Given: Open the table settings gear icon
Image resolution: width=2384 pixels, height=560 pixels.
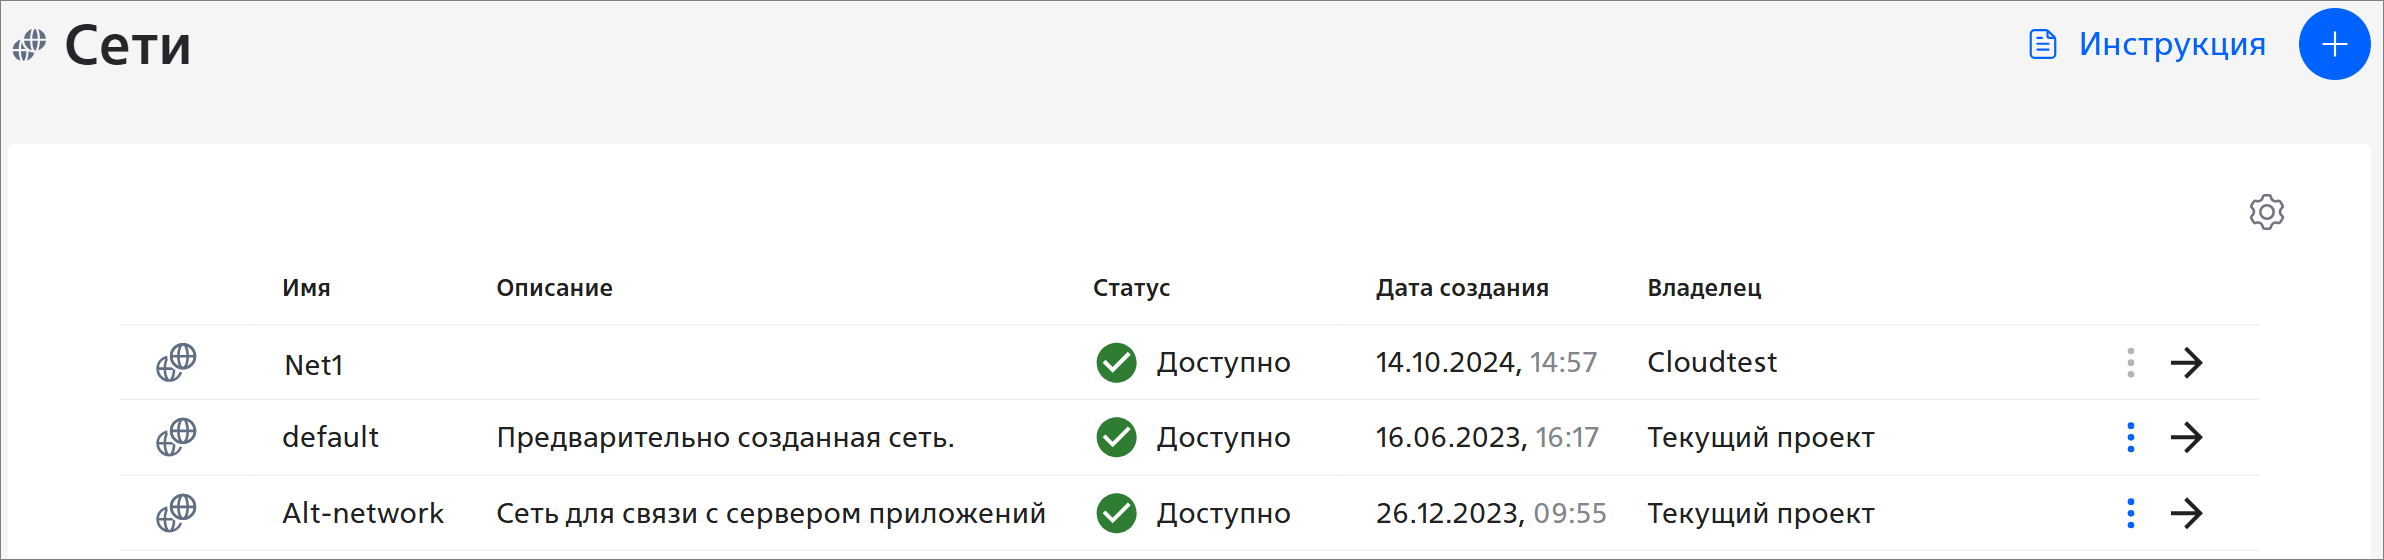Looking at the screenshot, I should pos(2267,212).
